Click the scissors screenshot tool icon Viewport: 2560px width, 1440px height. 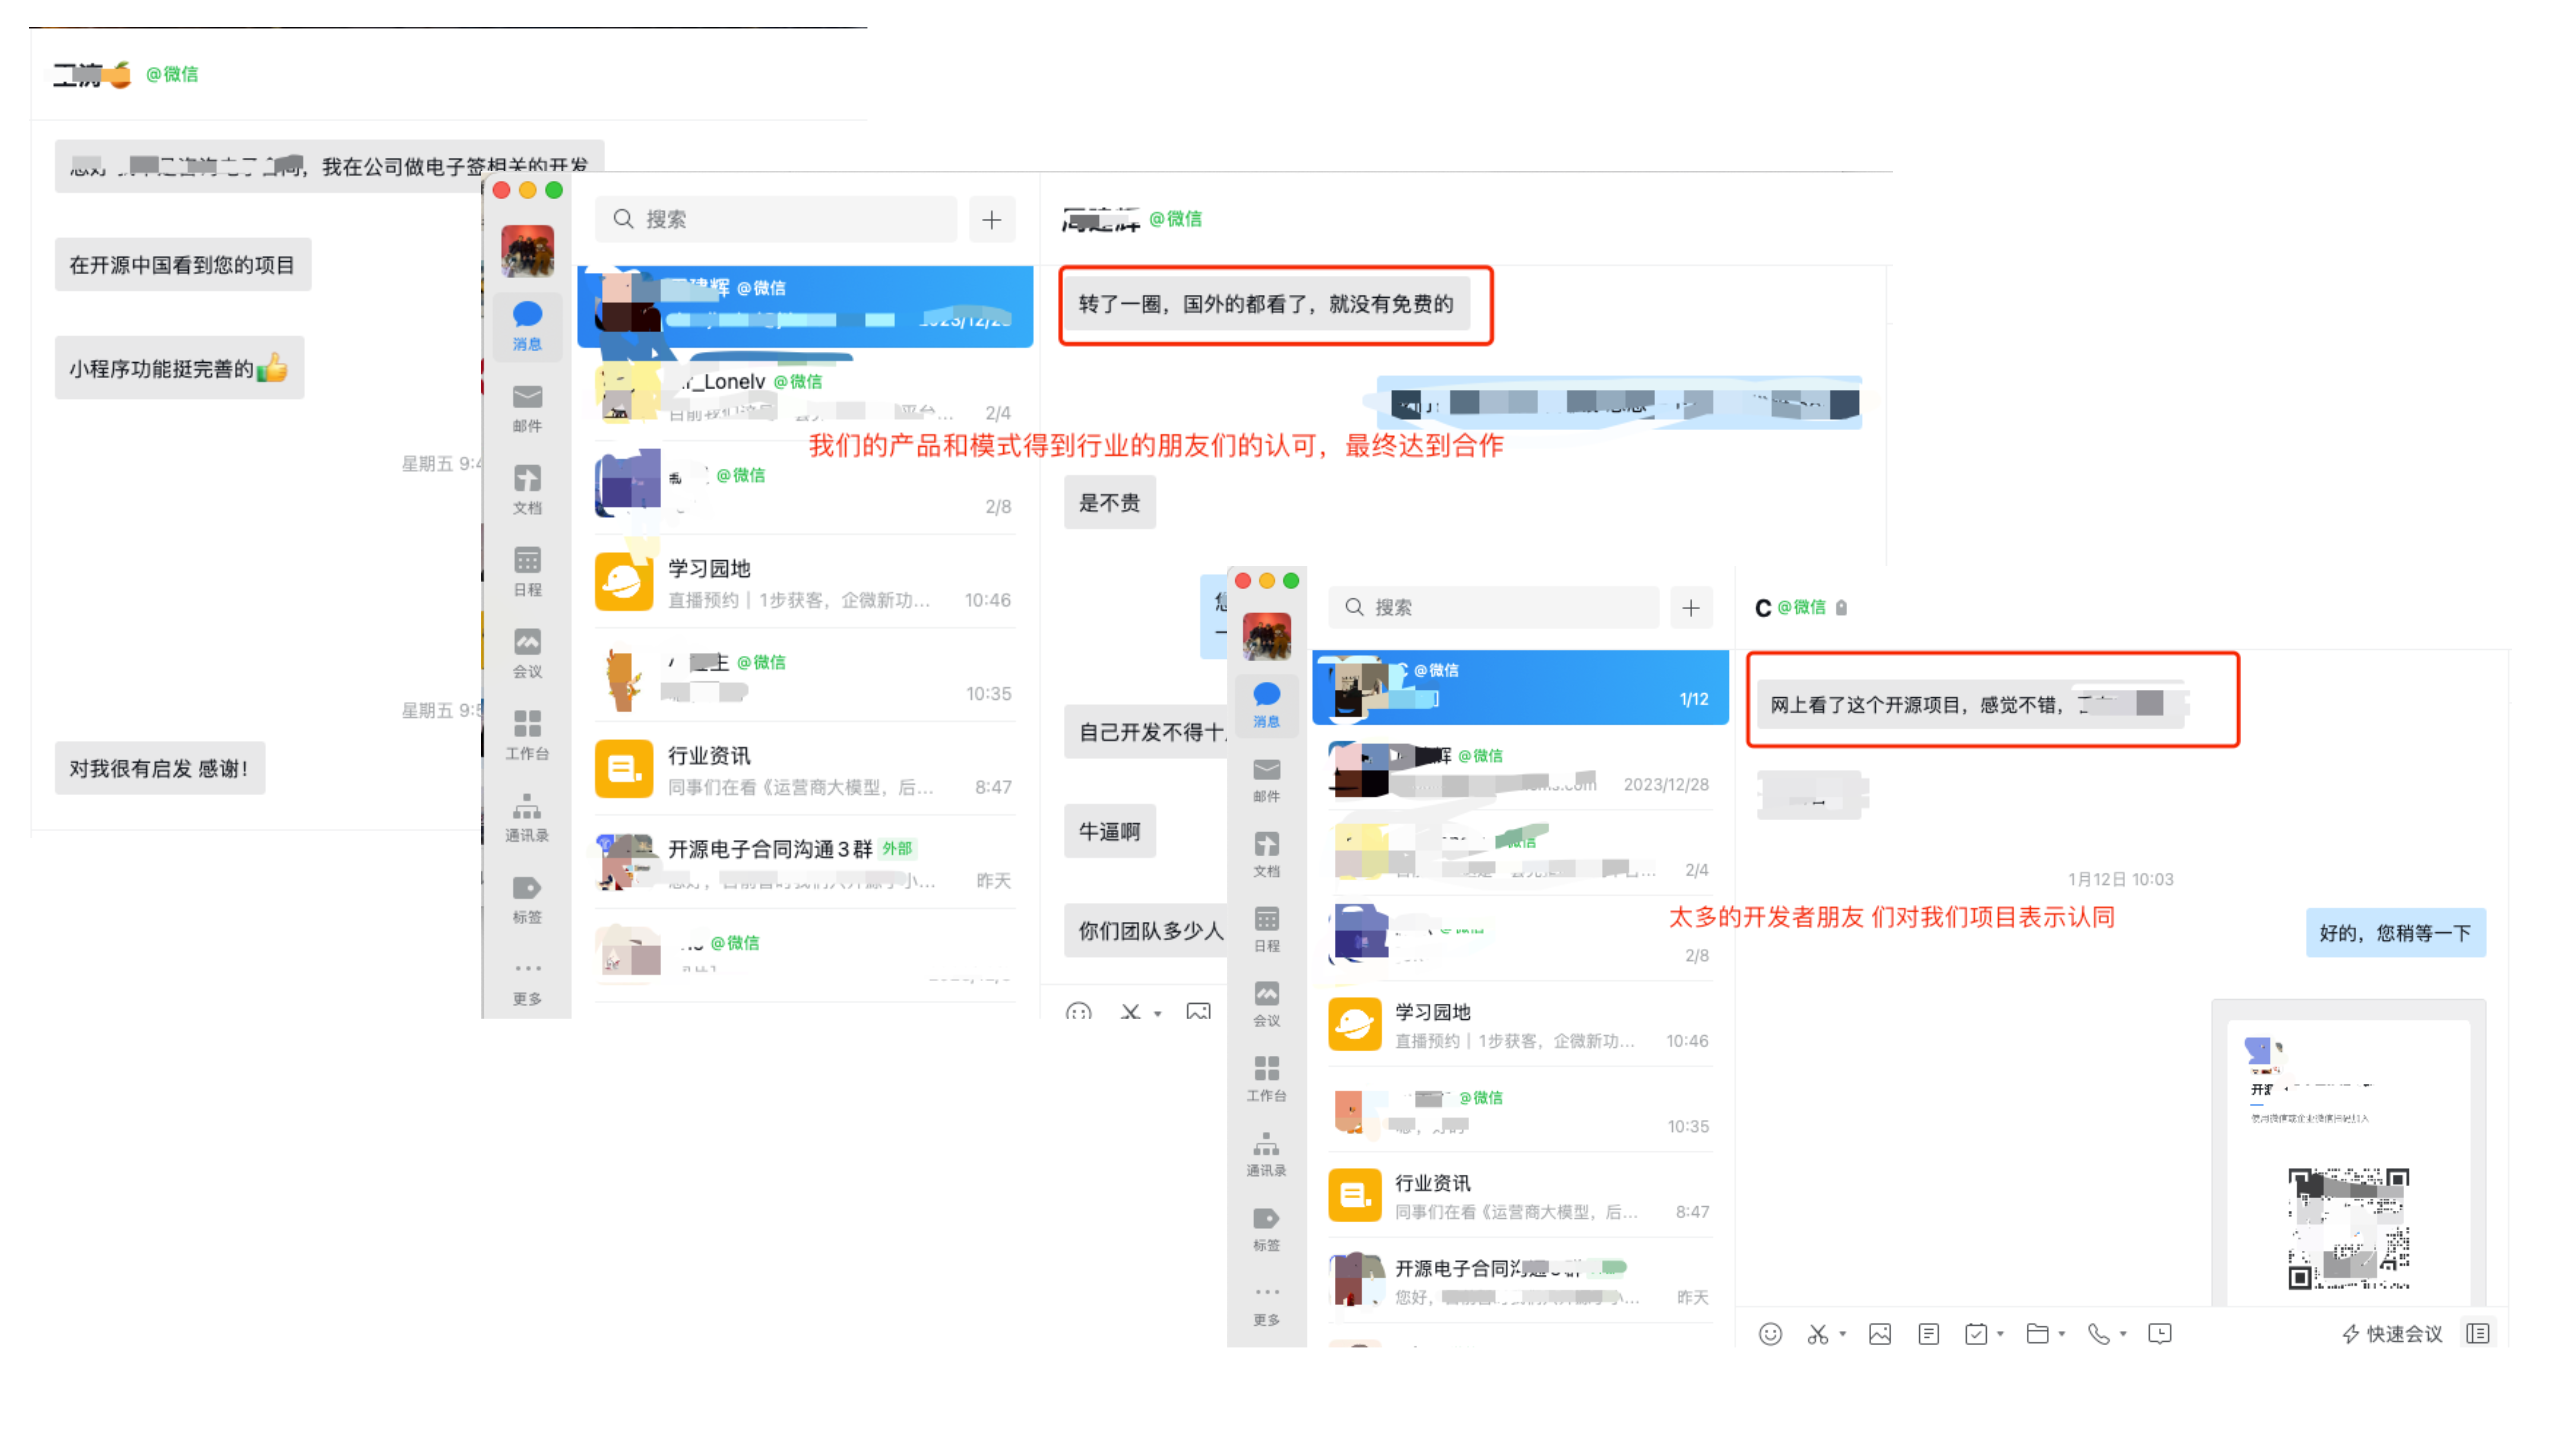(x=1817, y=1333)
